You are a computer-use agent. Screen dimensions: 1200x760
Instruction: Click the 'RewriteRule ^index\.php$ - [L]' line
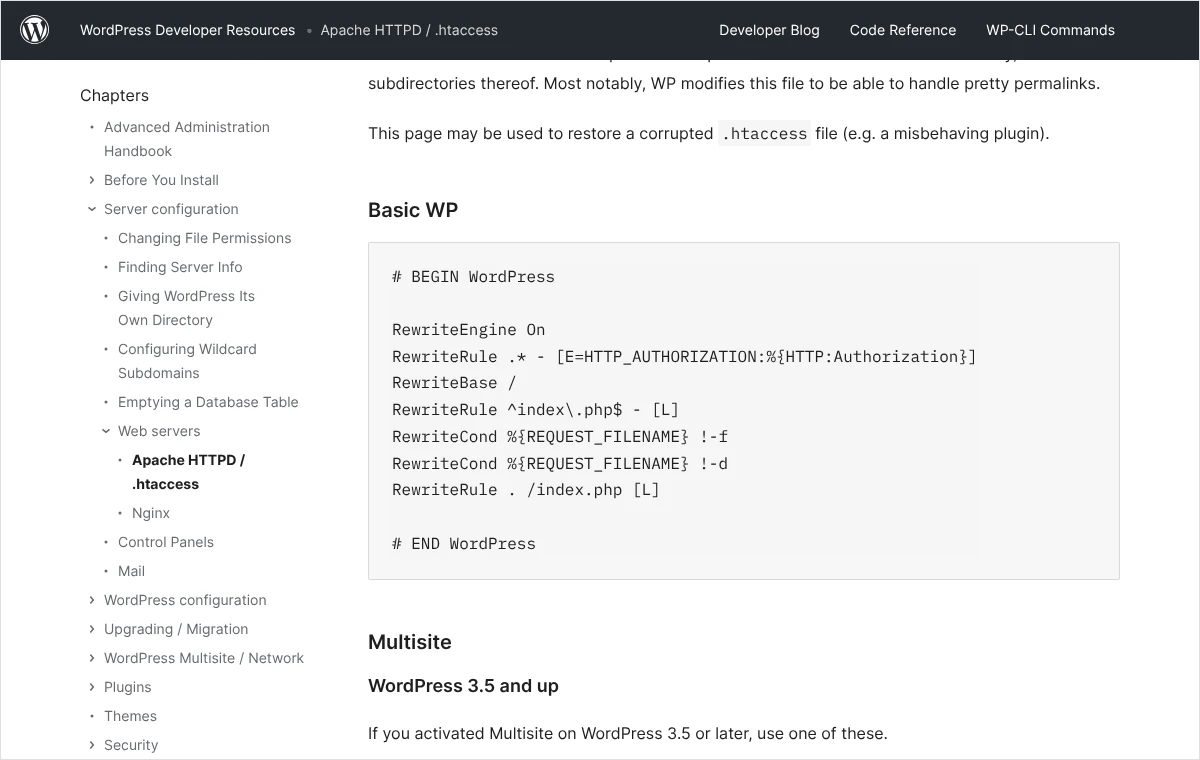click(535, 410)
